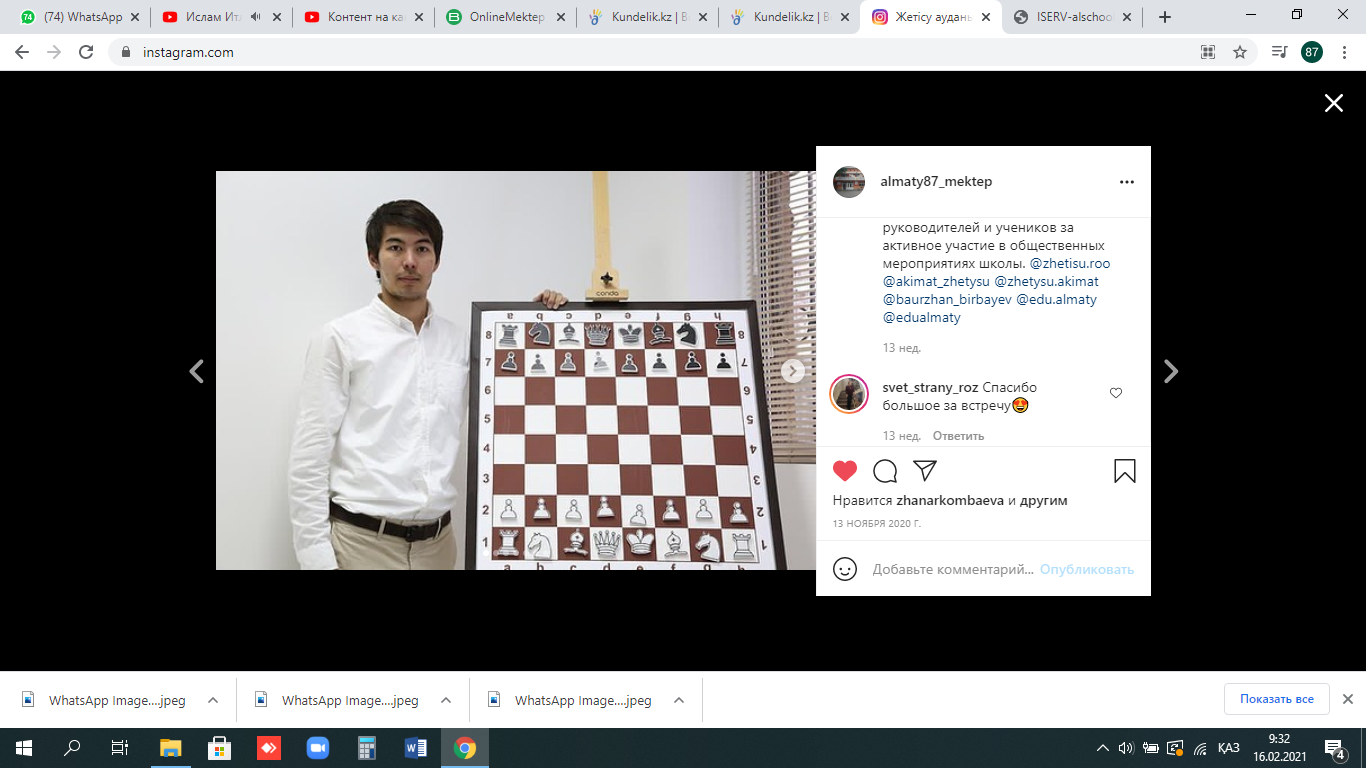The width and height of the screenshot is (1366, 768).
Task: Open the @akimat_zhetysu mention
Action: [936, 281]
